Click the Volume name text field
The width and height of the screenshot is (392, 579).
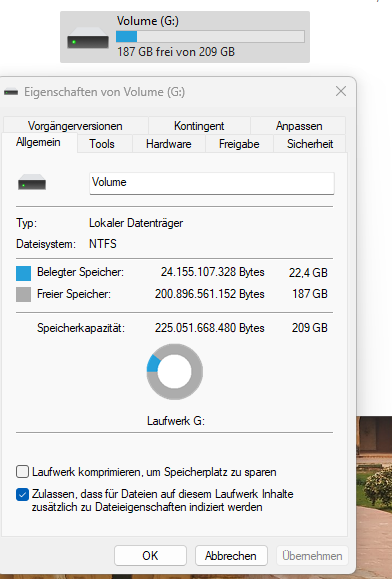212,183
